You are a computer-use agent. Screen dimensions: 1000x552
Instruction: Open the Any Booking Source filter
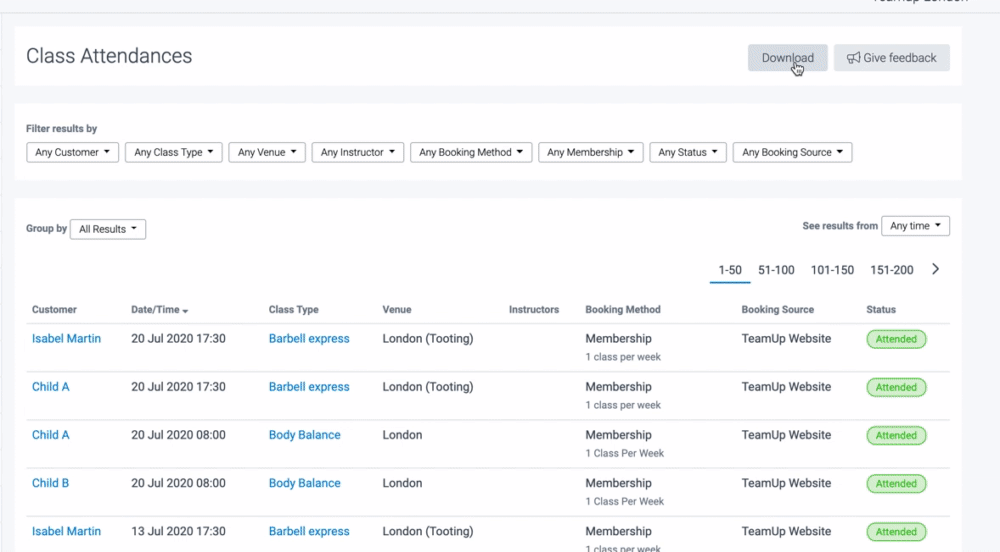792,153
